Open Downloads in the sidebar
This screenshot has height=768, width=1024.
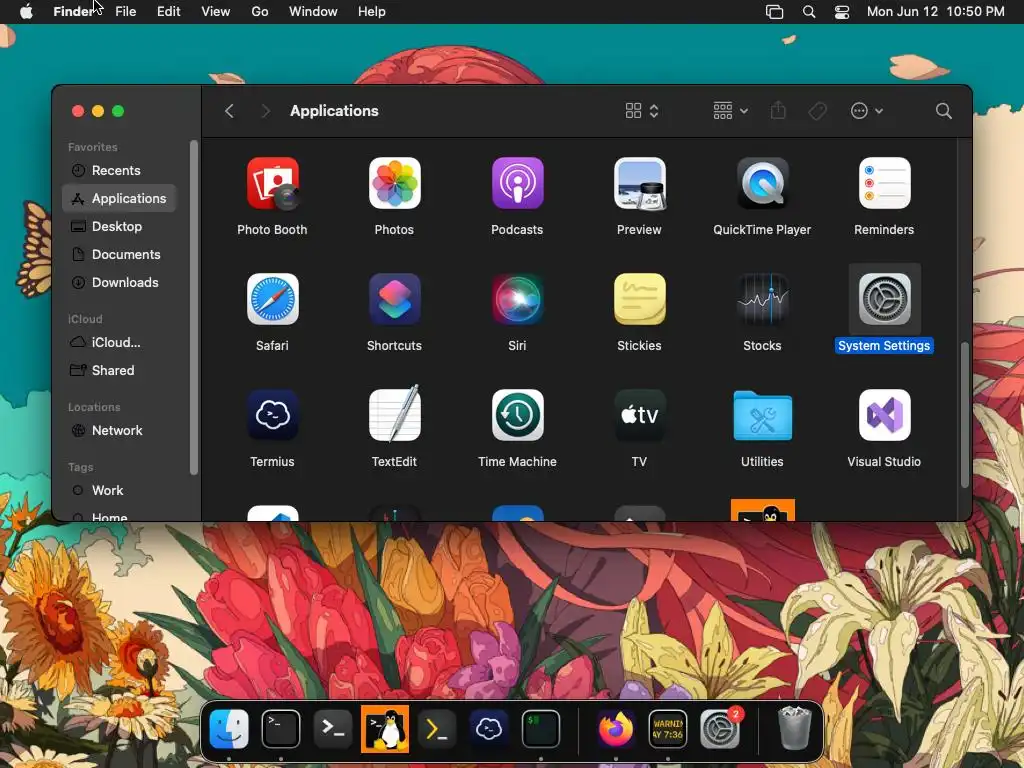pyautogui.click(x=120, y=283)
